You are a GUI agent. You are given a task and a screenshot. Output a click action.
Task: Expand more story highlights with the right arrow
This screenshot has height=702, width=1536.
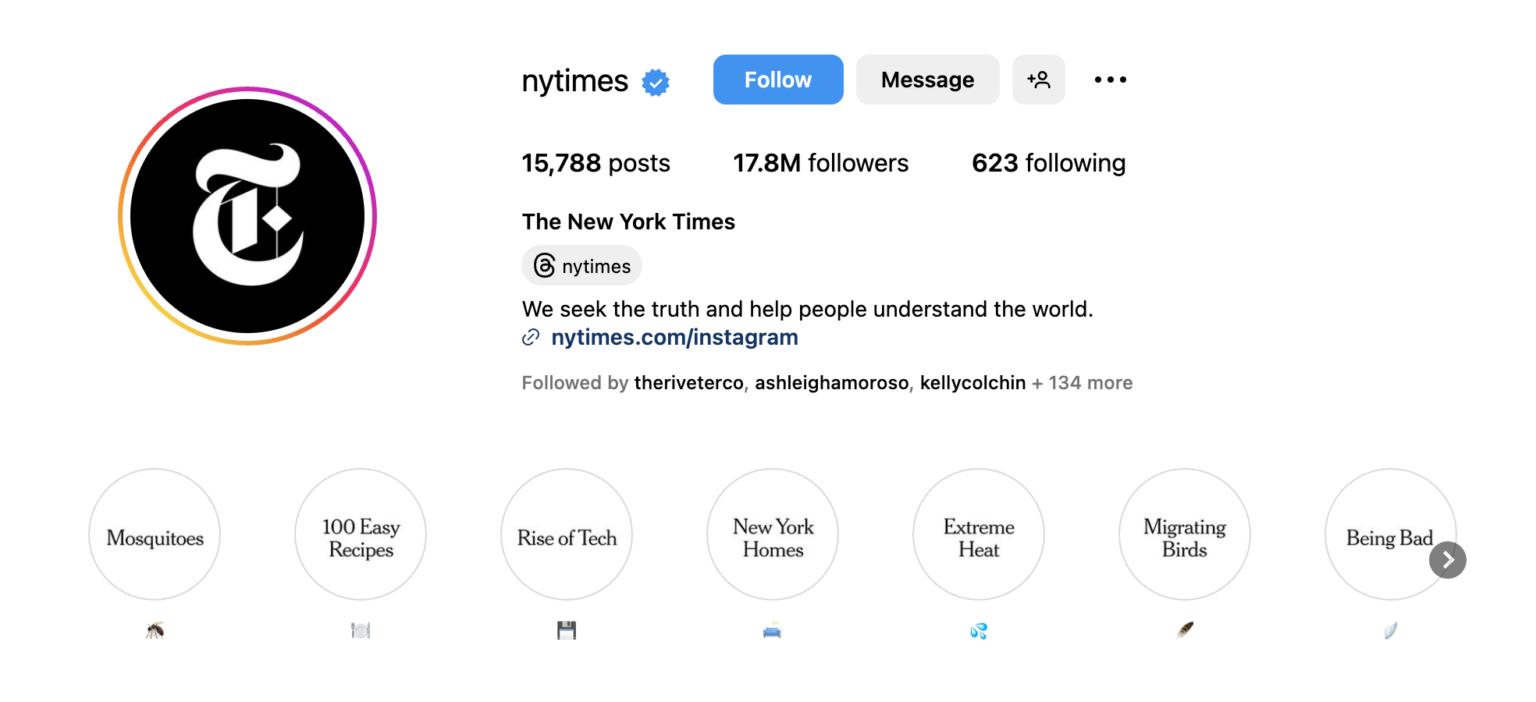tap(1447, 560)
